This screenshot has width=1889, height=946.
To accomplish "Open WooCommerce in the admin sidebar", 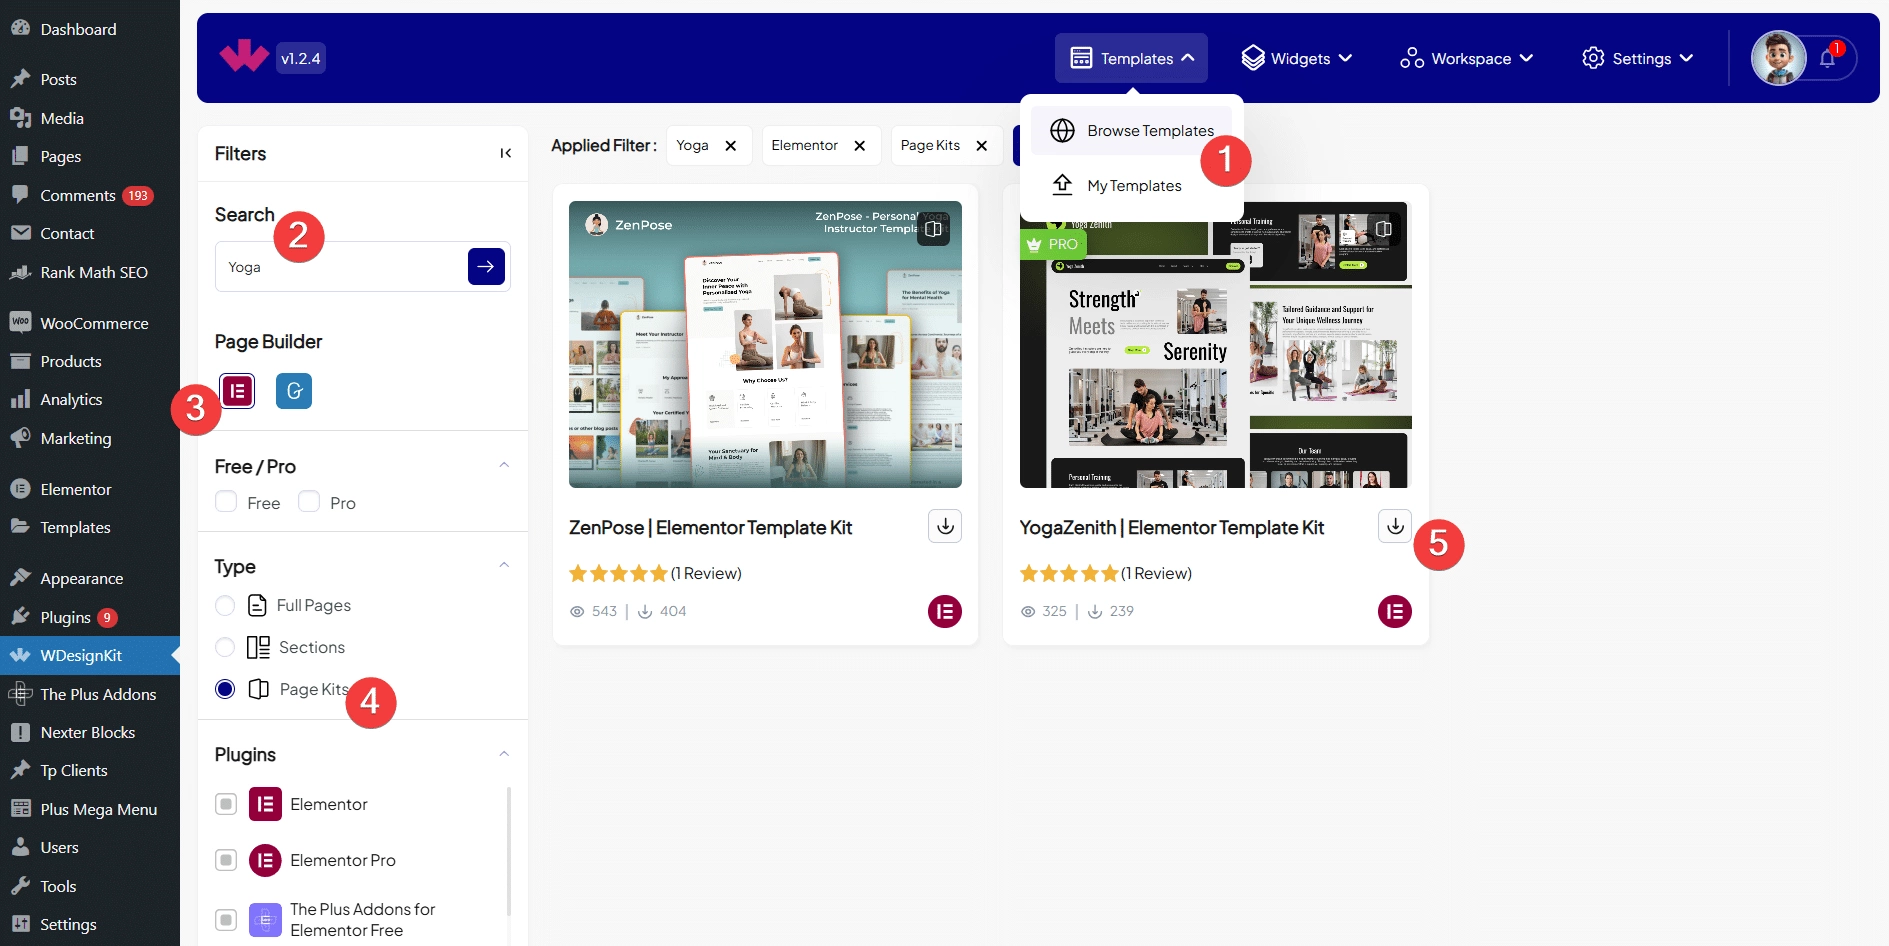I will click(94, 323).
